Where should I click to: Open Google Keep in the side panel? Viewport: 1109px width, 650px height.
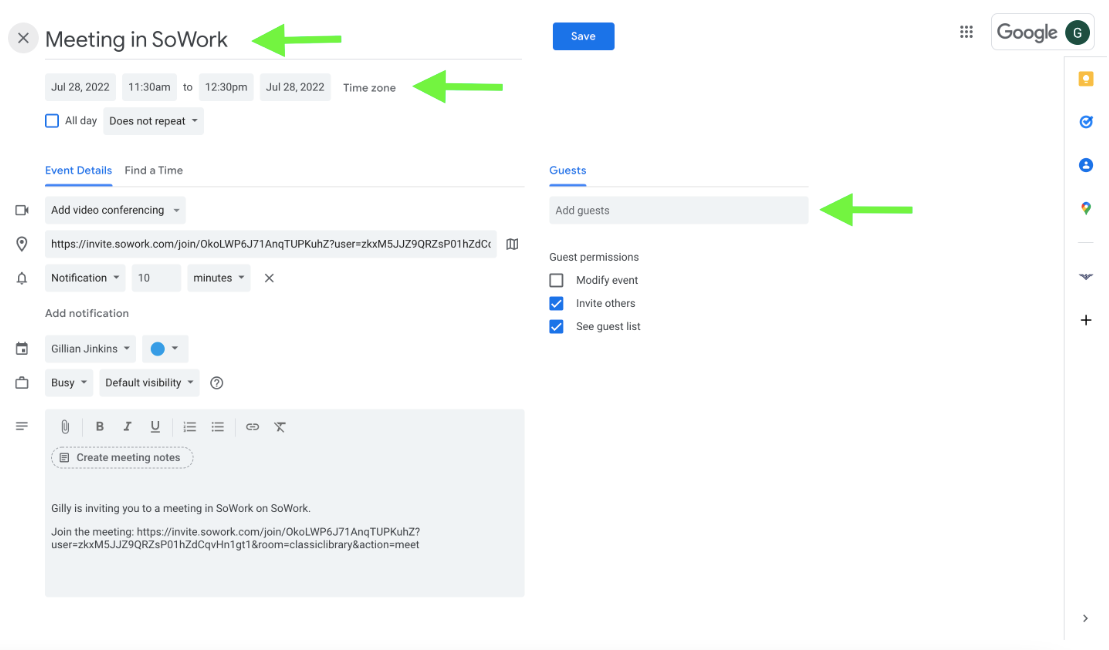[1086, 79]
